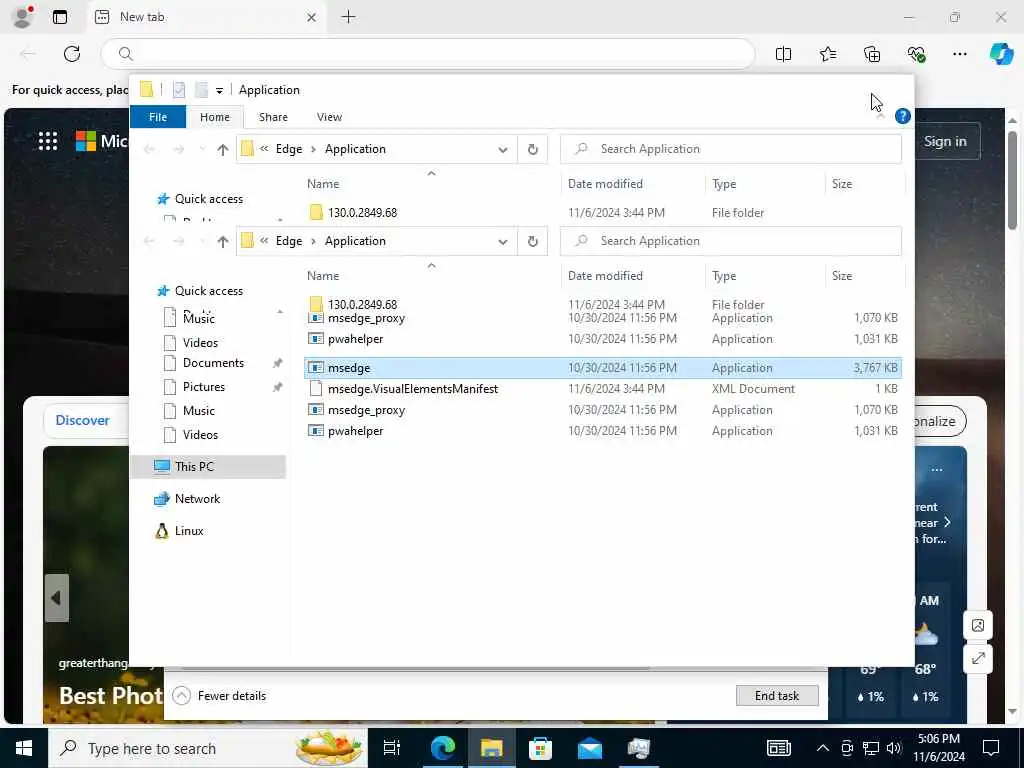Open Explorer Help question mark icon
Viewport: 1024px width, 768px height.
click(903, 116)
